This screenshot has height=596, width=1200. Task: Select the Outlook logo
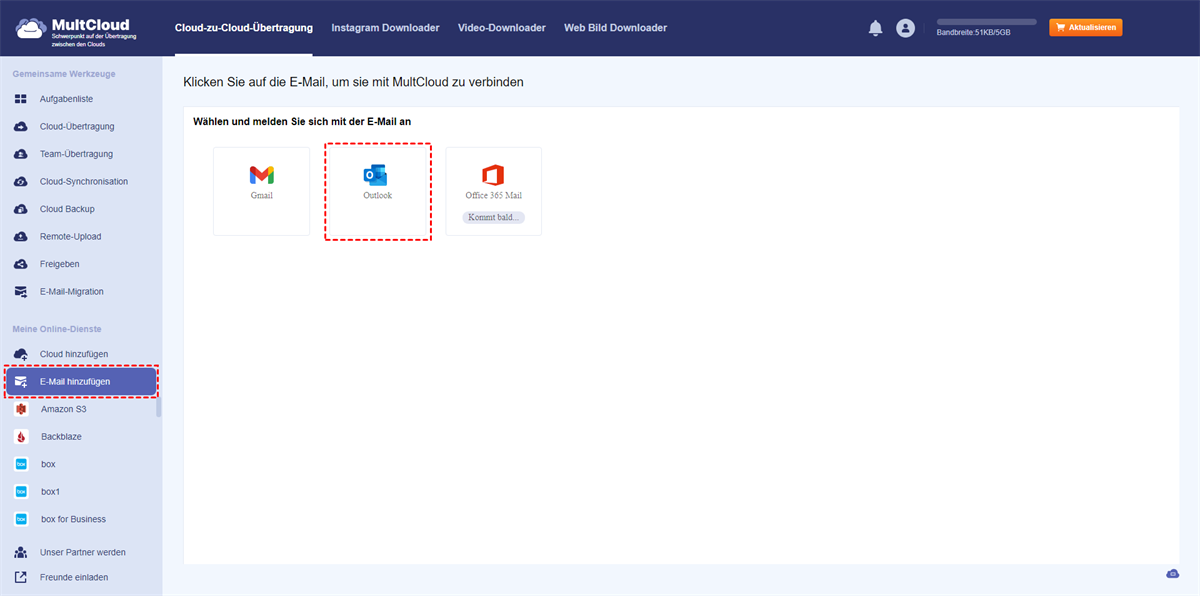click(375, 176)
